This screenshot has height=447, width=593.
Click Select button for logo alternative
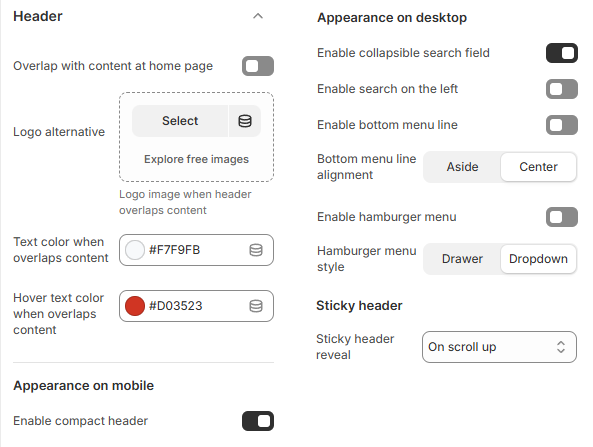coord(180,121)
